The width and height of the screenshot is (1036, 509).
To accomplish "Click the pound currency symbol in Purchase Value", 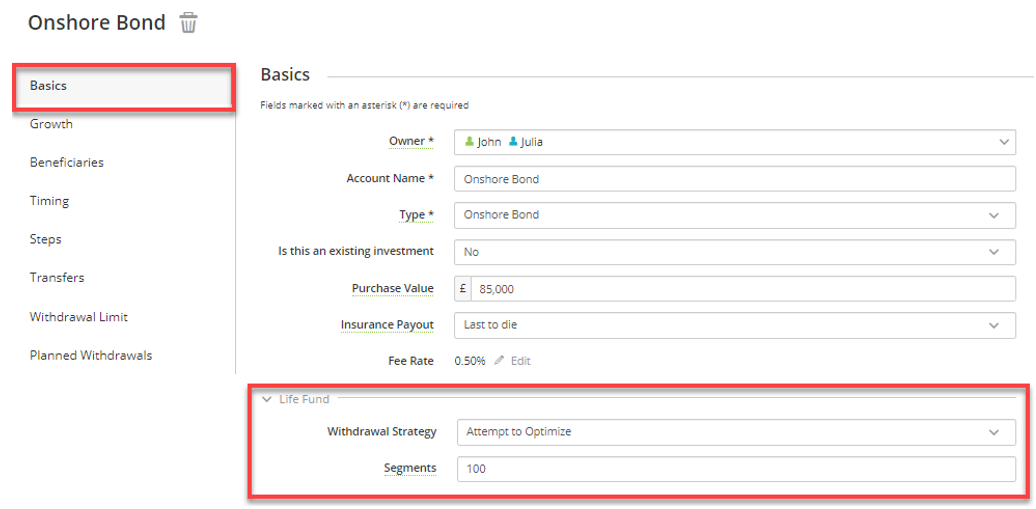I will (463, 289).
